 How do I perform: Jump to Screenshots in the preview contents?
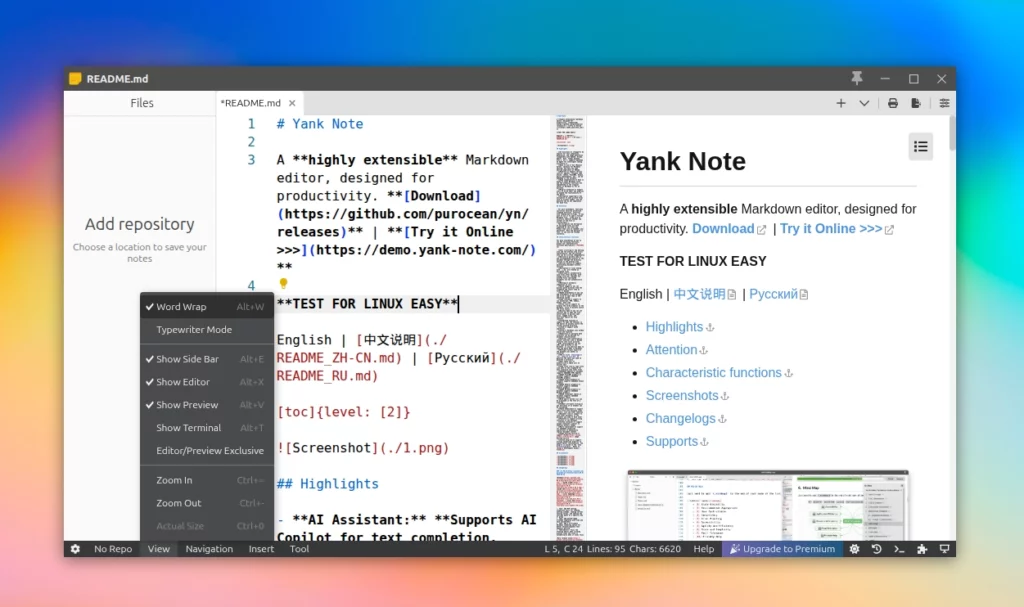tap(682, 395)
